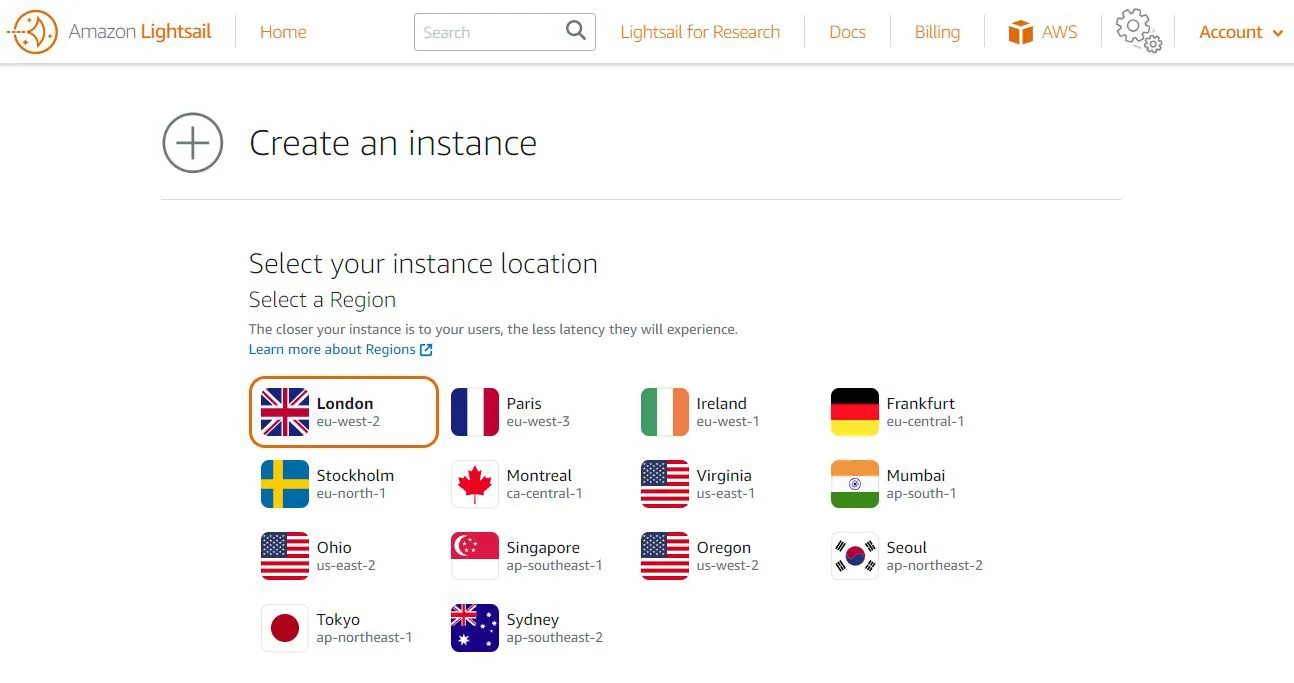Click the external link icon after Learn more about Regions
The width and height of the screenshot is (1294, 683).
coord(427,350)
